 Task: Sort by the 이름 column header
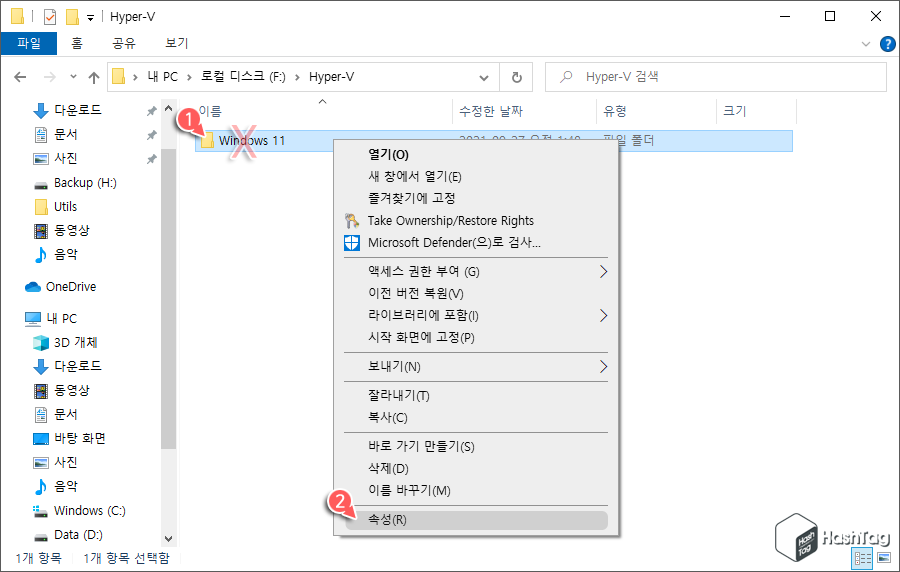210,111
